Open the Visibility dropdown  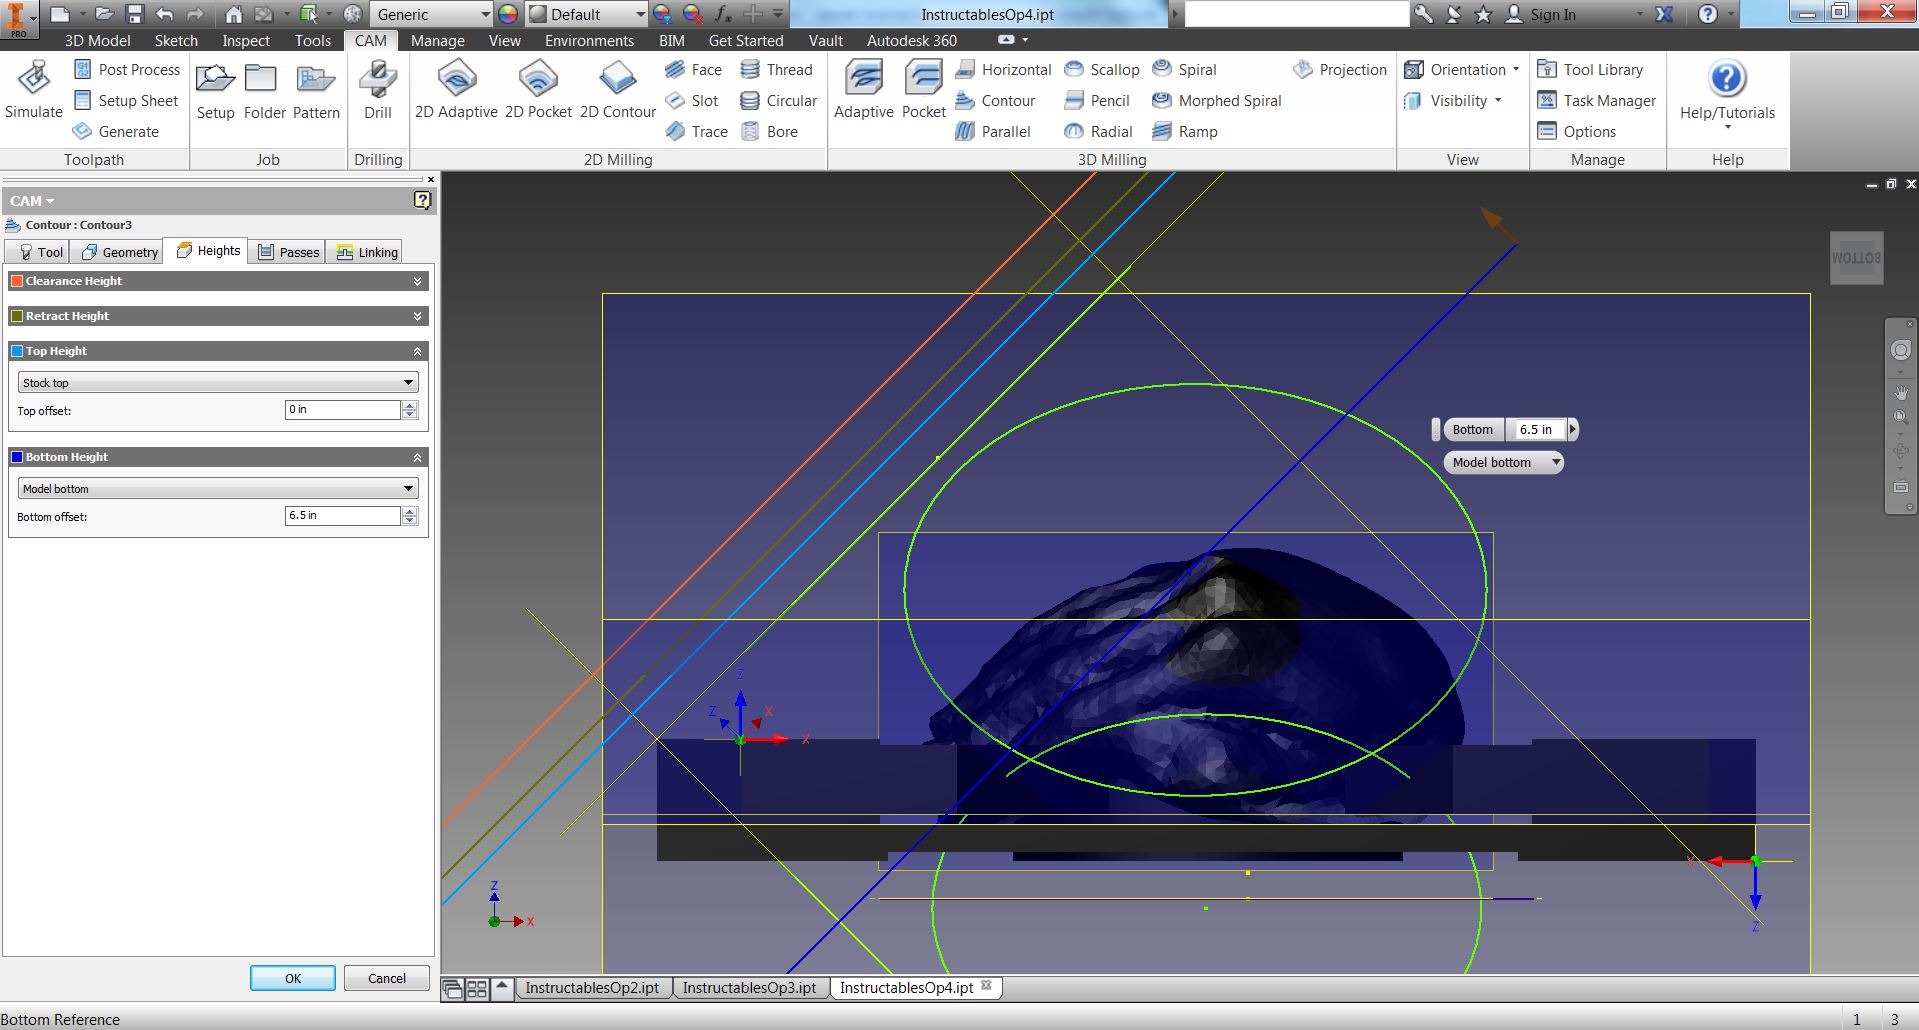(x=1453, y=101)
